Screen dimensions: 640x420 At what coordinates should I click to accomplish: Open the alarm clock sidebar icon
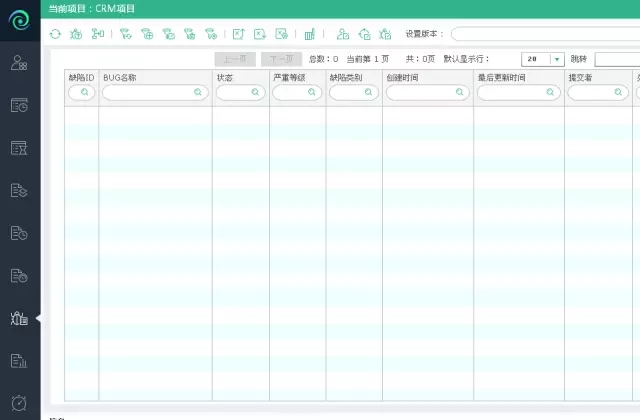(x=19, y=403)
